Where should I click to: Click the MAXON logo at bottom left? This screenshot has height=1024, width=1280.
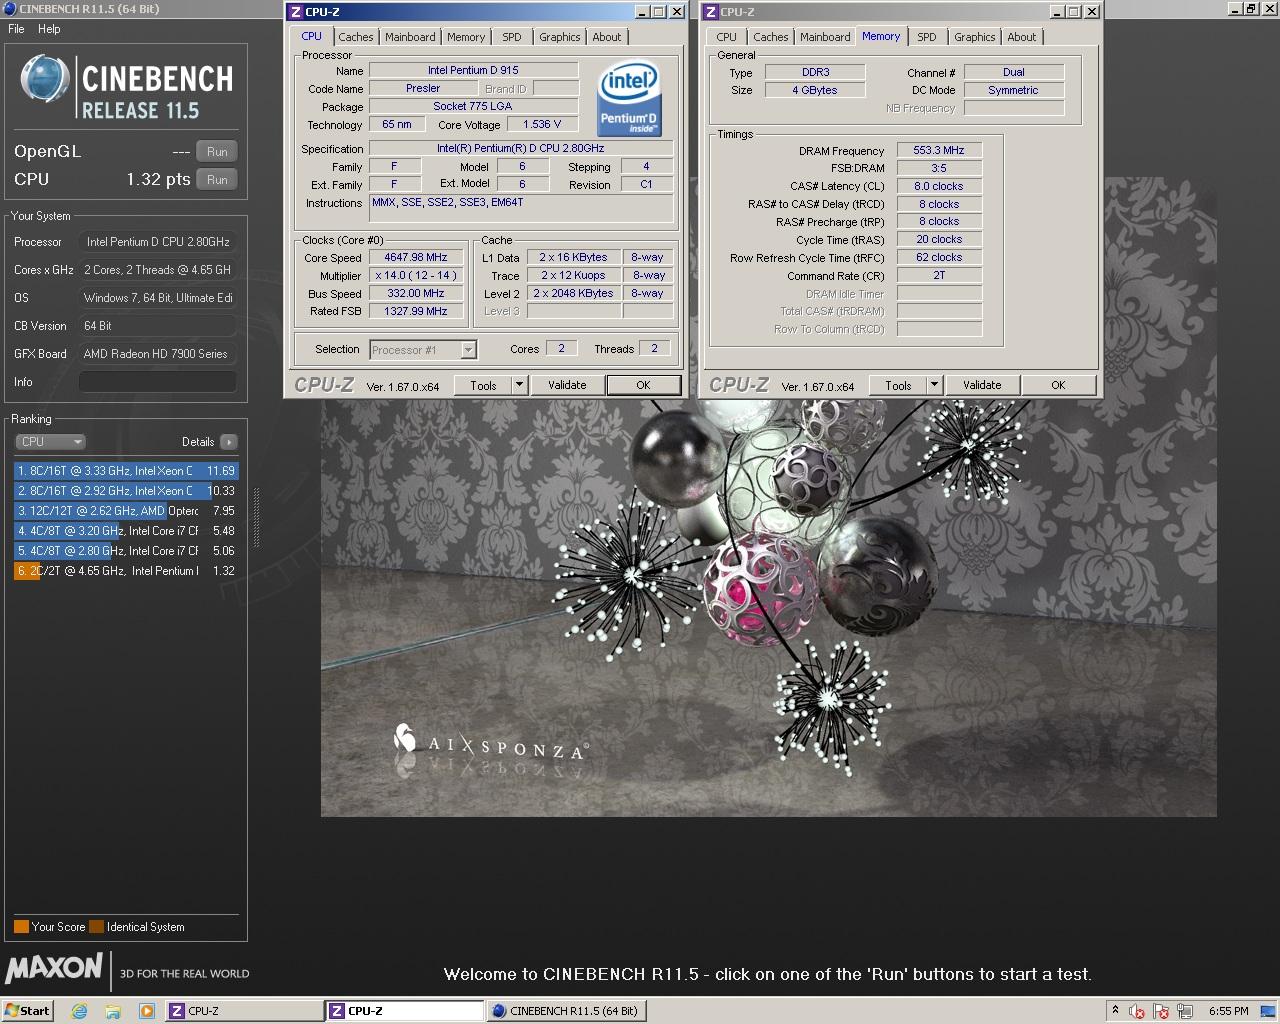54,968
